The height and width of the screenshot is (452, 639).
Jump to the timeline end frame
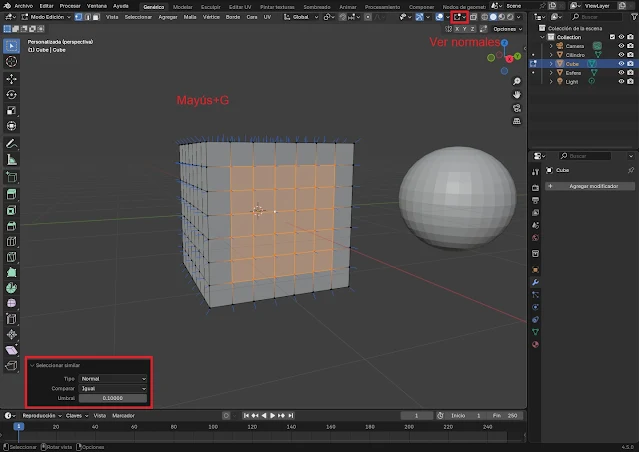pos(291,416)
